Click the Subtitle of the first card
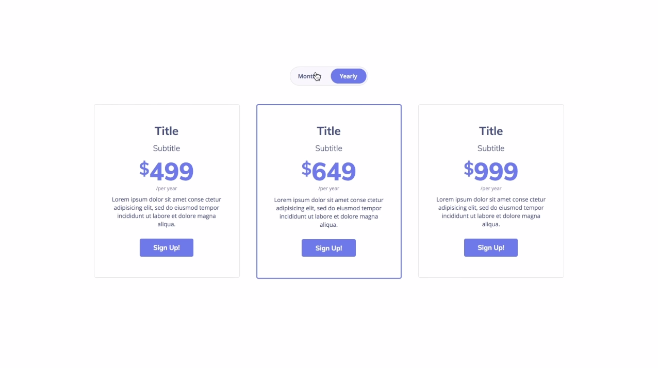The image size is (658, 368). pyautogui.click(x=167, y=148)
